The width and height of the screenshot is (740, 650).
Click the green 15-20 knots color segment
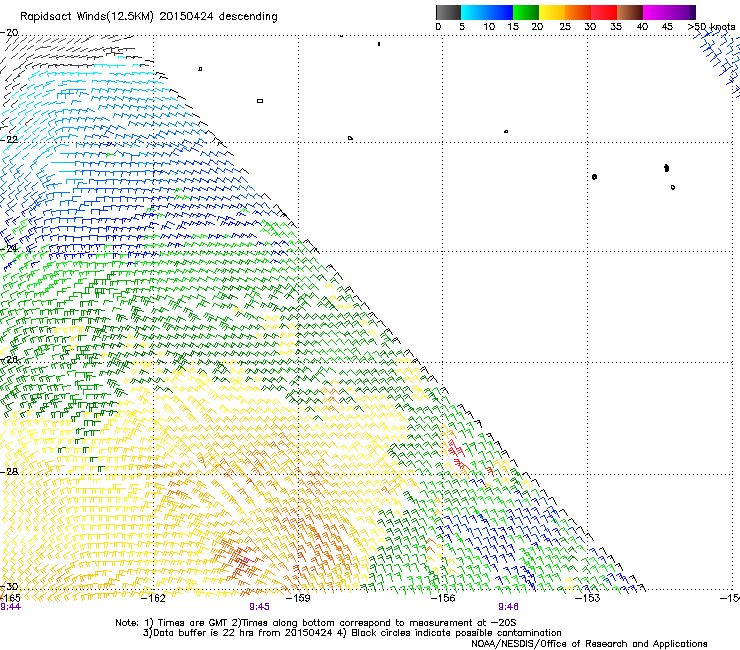coord(526,12)
